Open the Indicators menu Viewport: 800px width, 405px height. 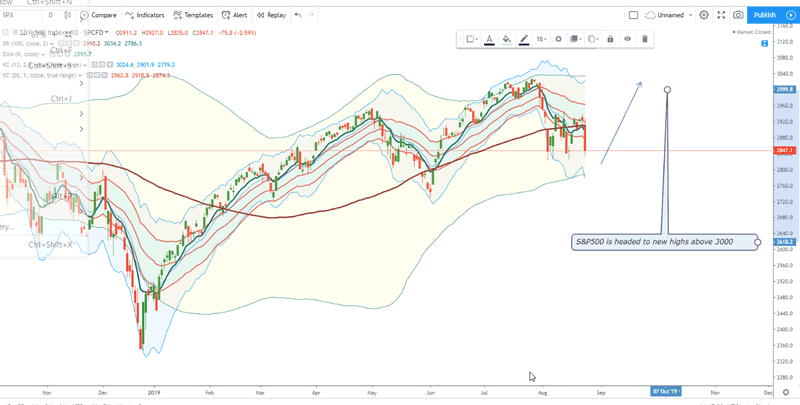click(145, 15)
